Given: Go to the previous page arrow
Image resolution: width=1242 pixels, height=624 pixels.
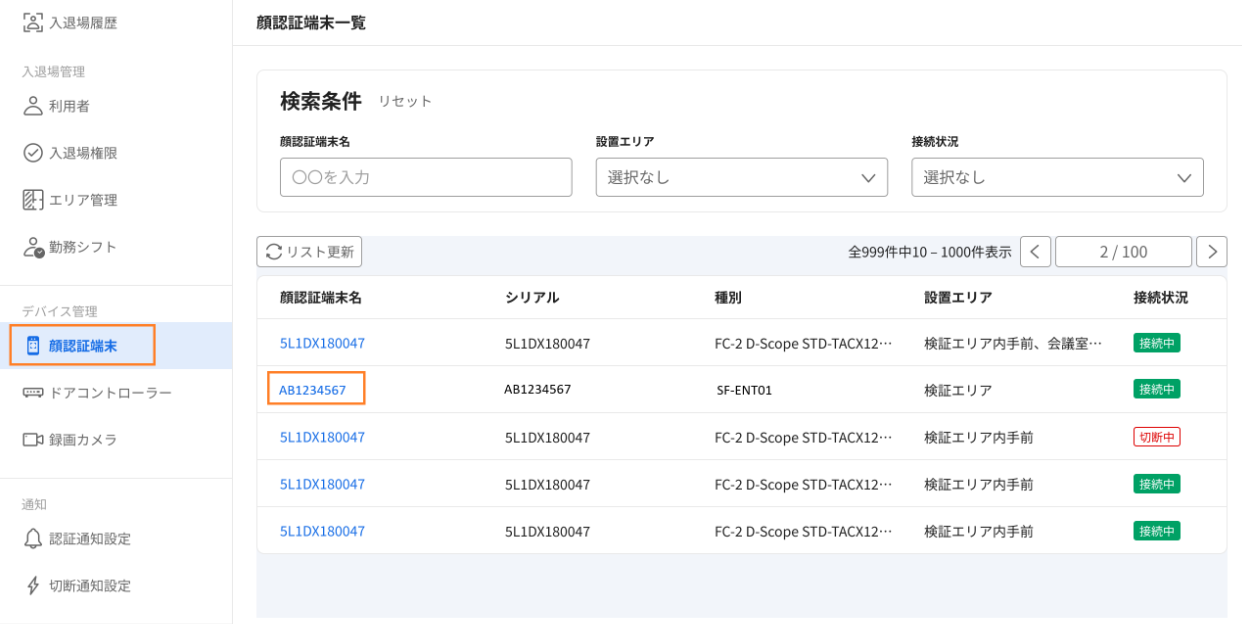Looking at the screenshot, I should coord(1036,252).
